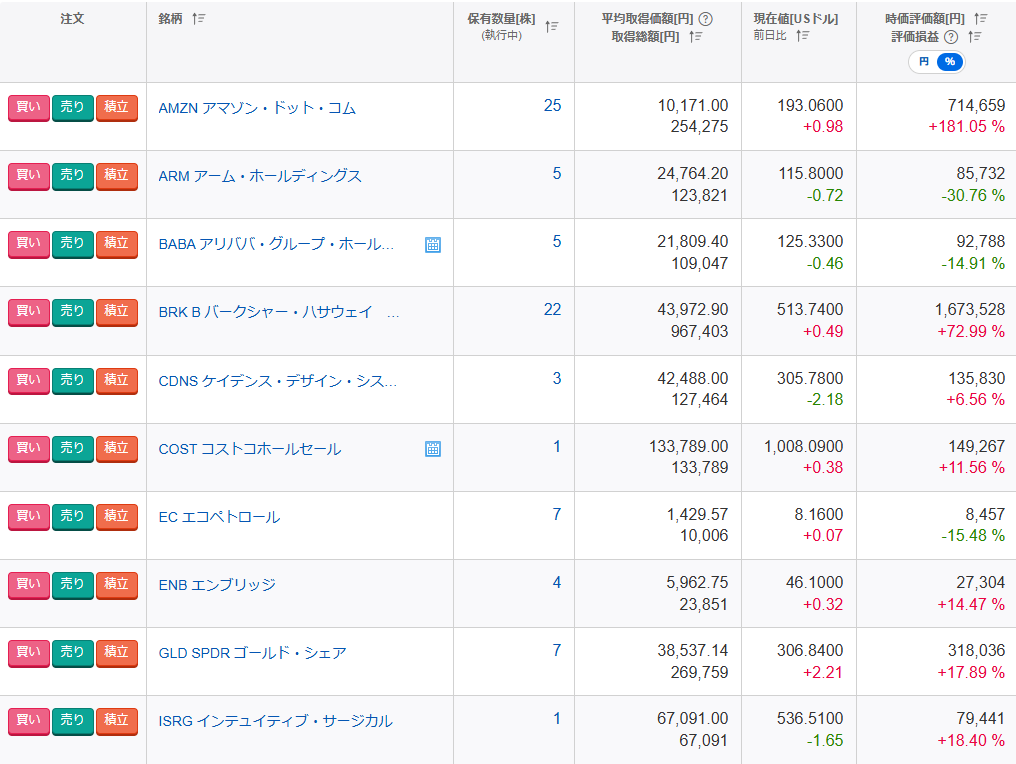Click 買い button for AMZN
The width and height of the screenshot is (1016, 764).
coord(29,108)
